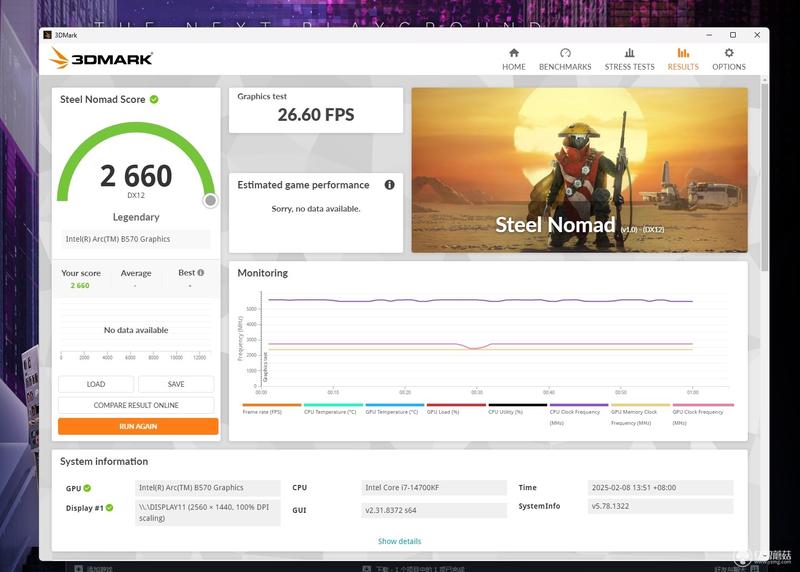Toggle GPU Memory Clock Frequency legend item

click(x=640, y=415)
